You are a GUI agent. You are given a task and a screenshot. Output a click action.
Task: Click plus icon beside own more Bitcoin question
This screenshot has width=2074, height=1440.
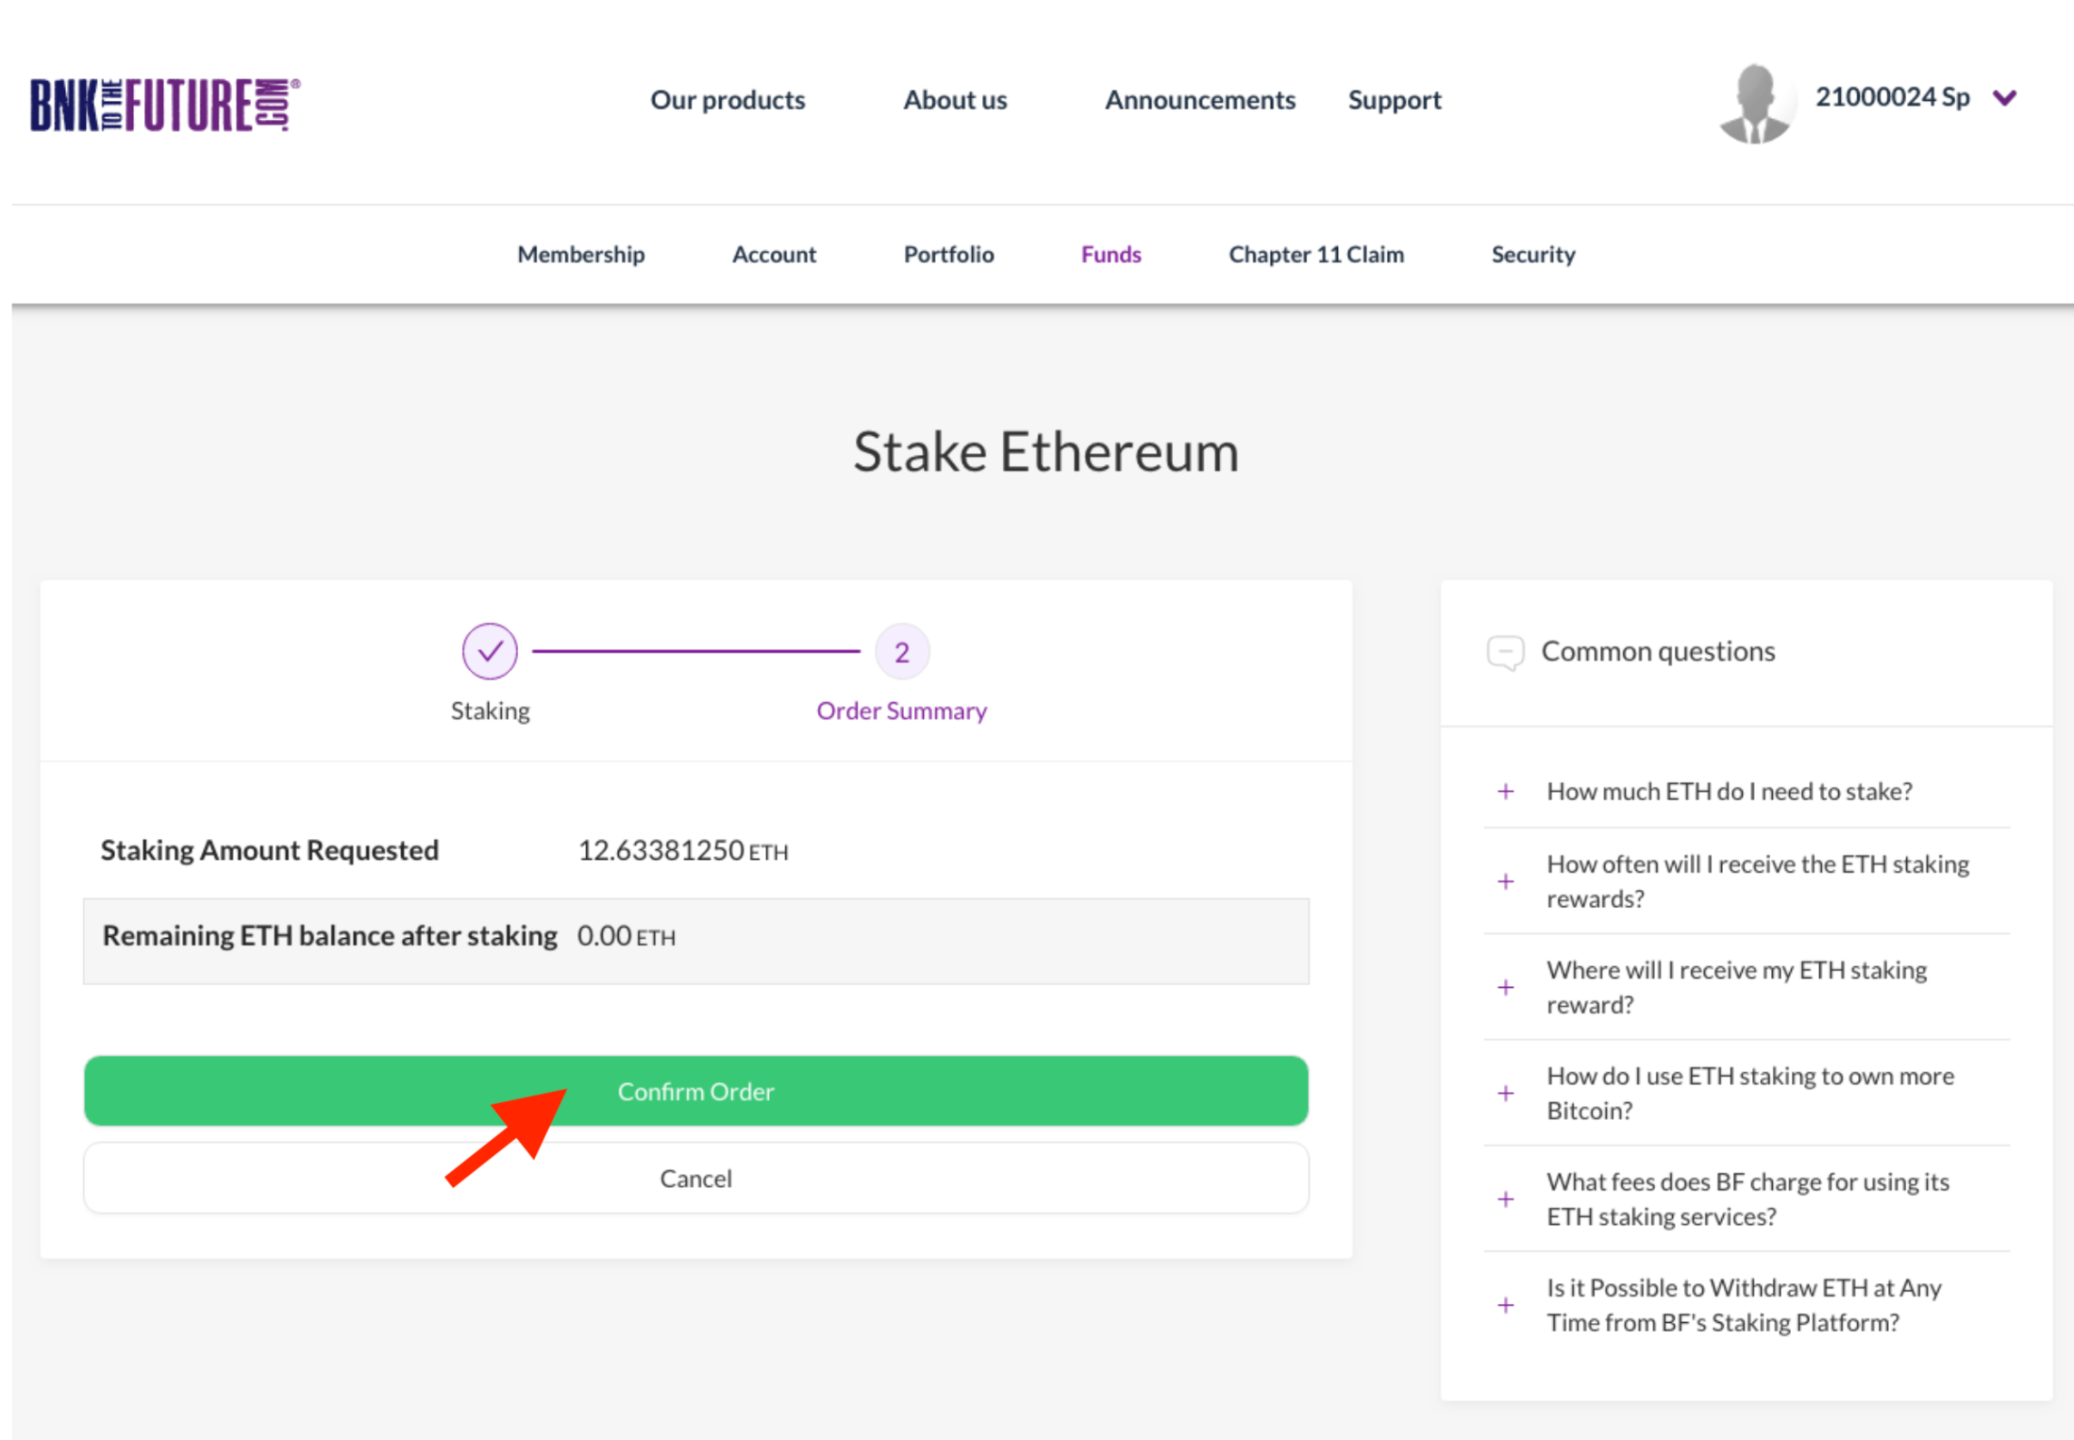tap(1506, 1093)
